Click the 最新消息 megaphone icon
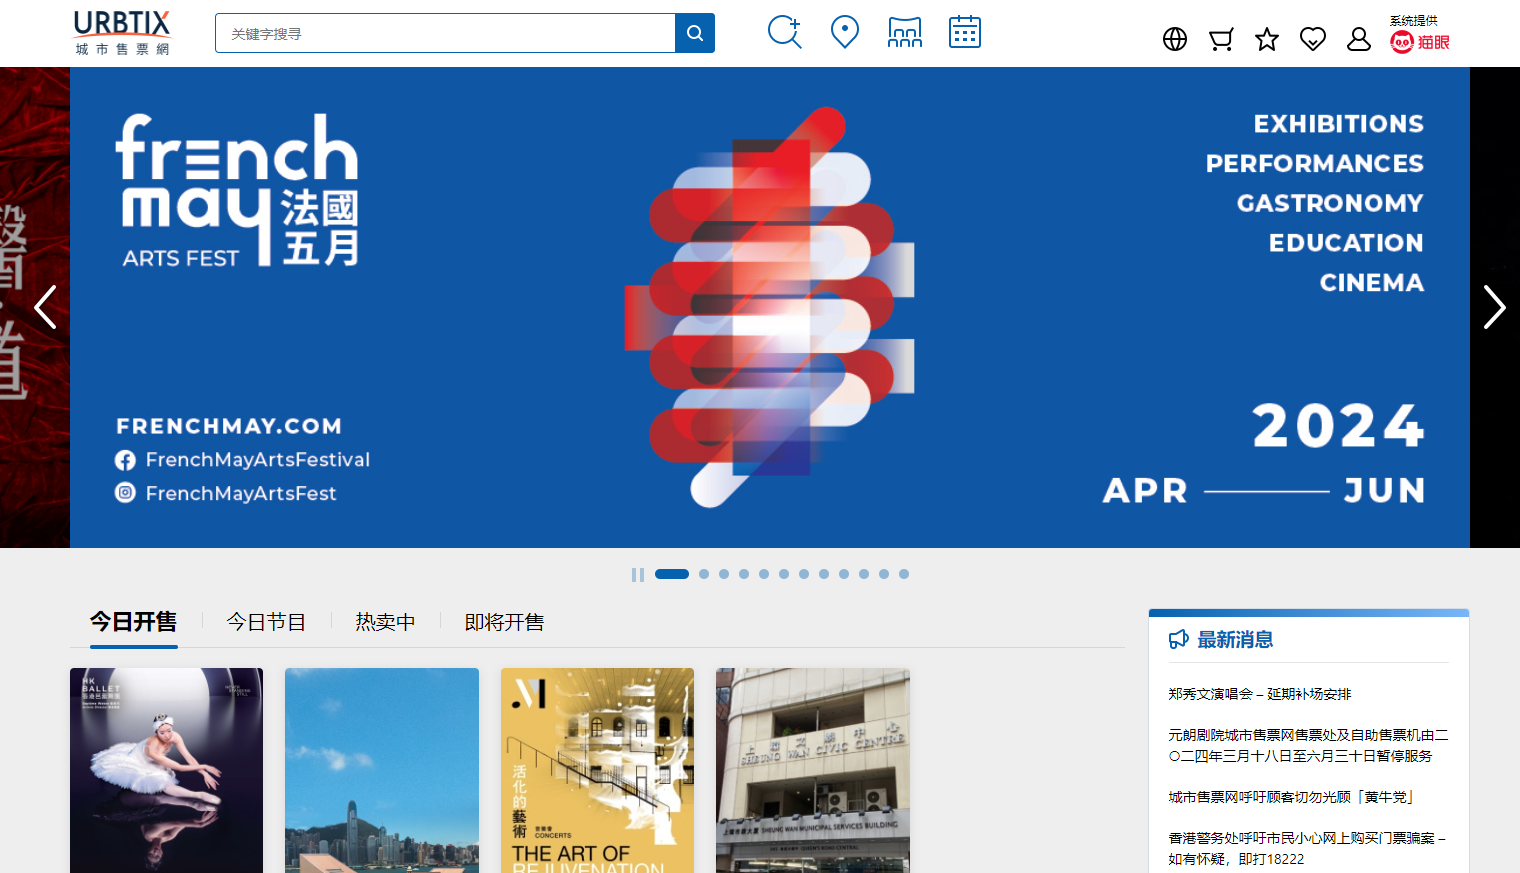The height and width of the screenshot is (873, 1520). 1179,639
